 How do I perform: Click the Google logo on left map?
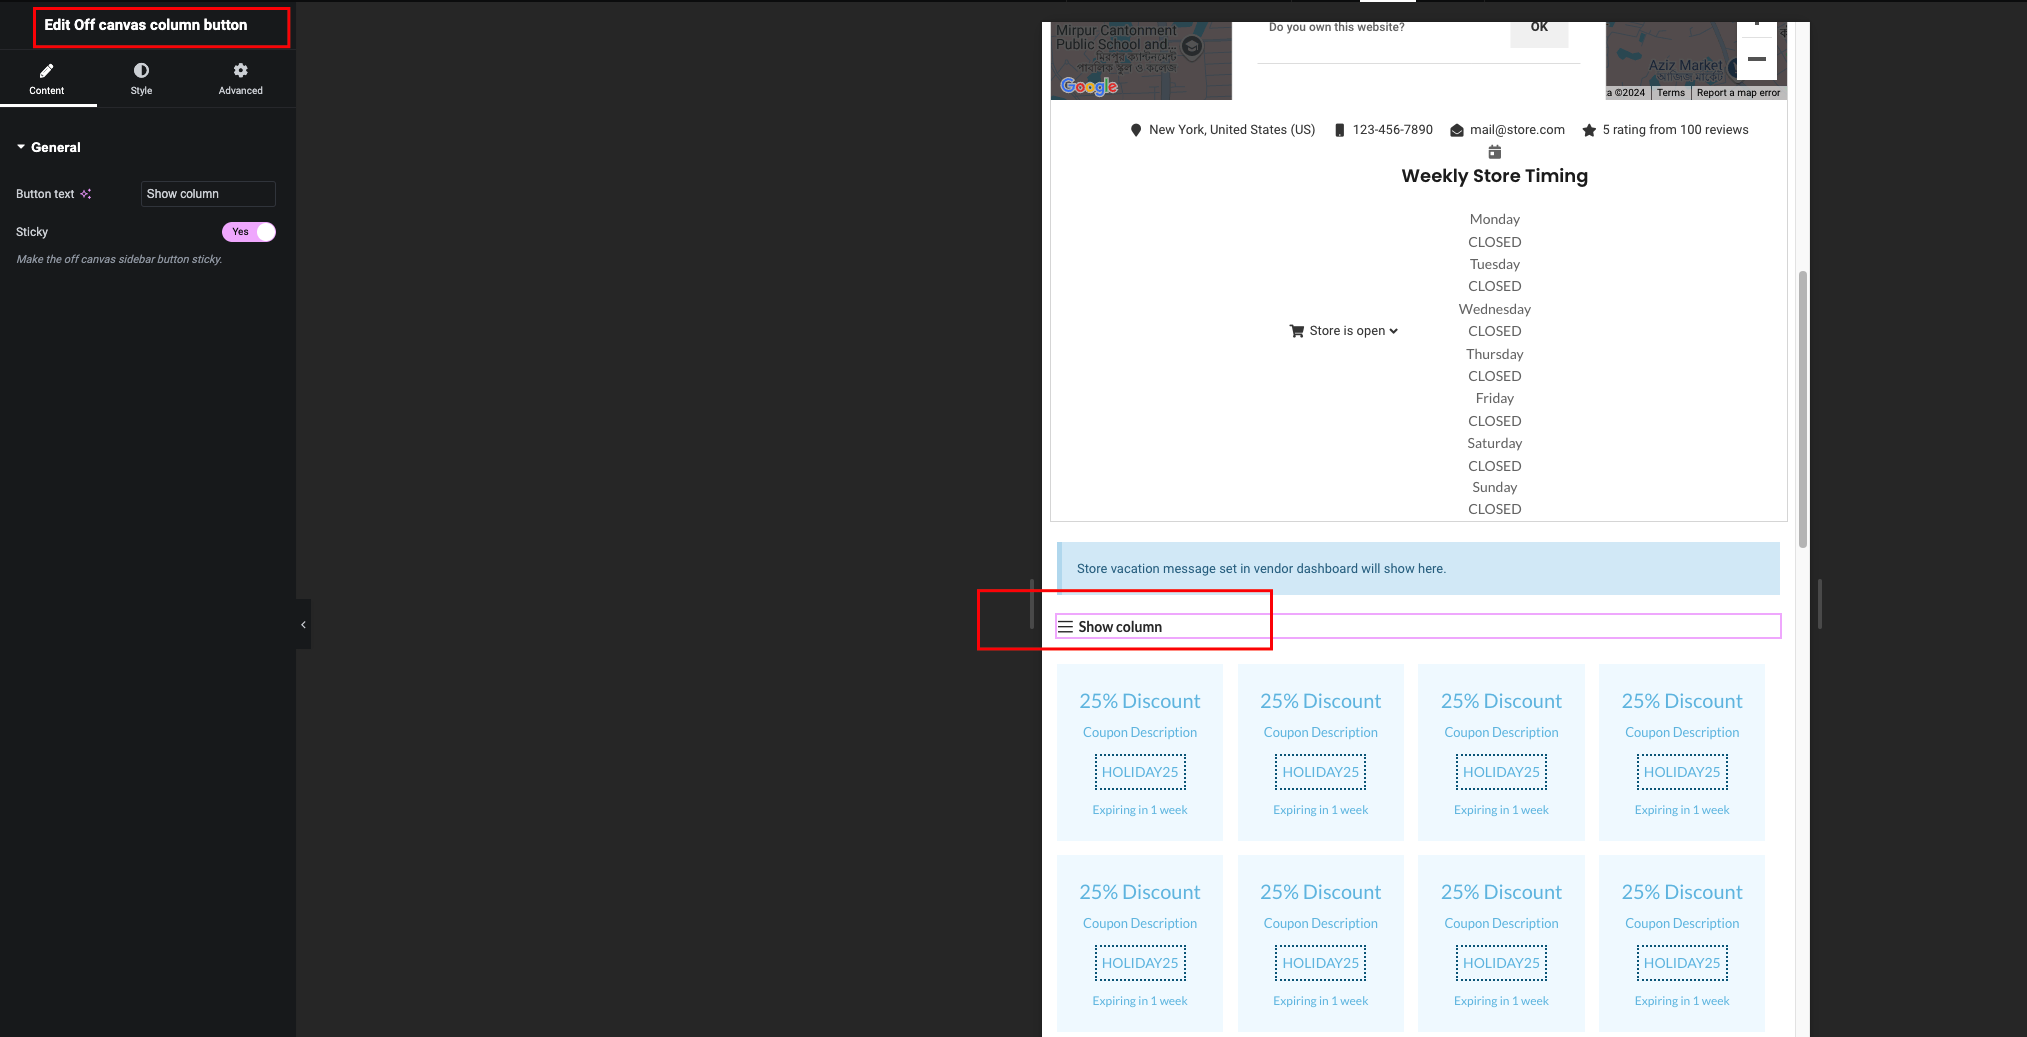[x=1089, y=87]
